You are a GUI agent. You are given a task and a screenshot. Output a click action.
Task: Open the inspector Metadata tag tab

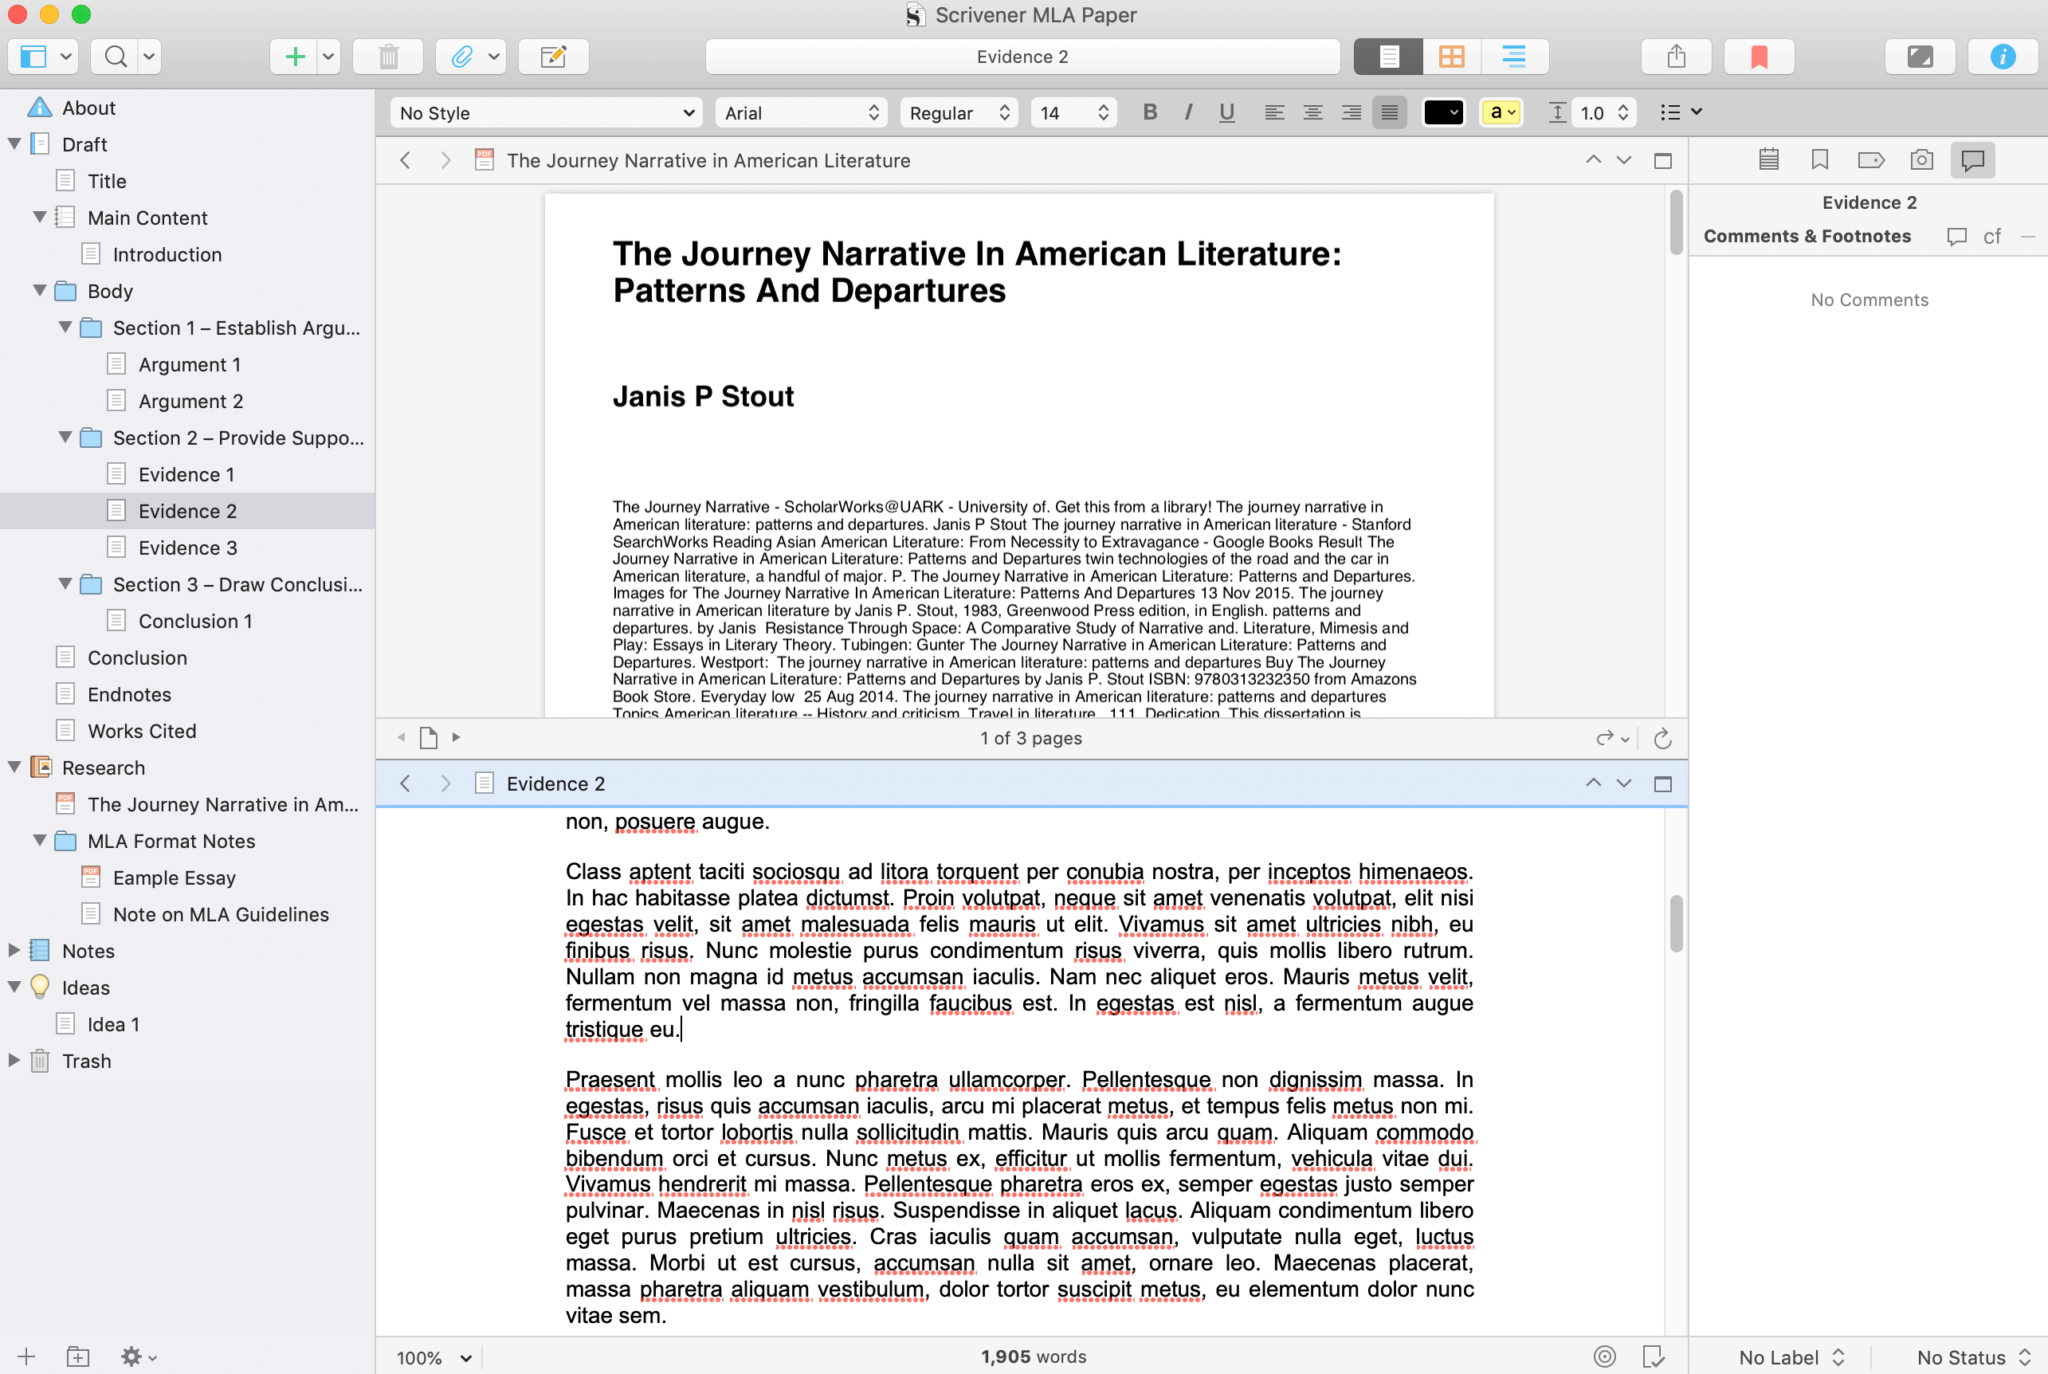tap(1870, 159)
